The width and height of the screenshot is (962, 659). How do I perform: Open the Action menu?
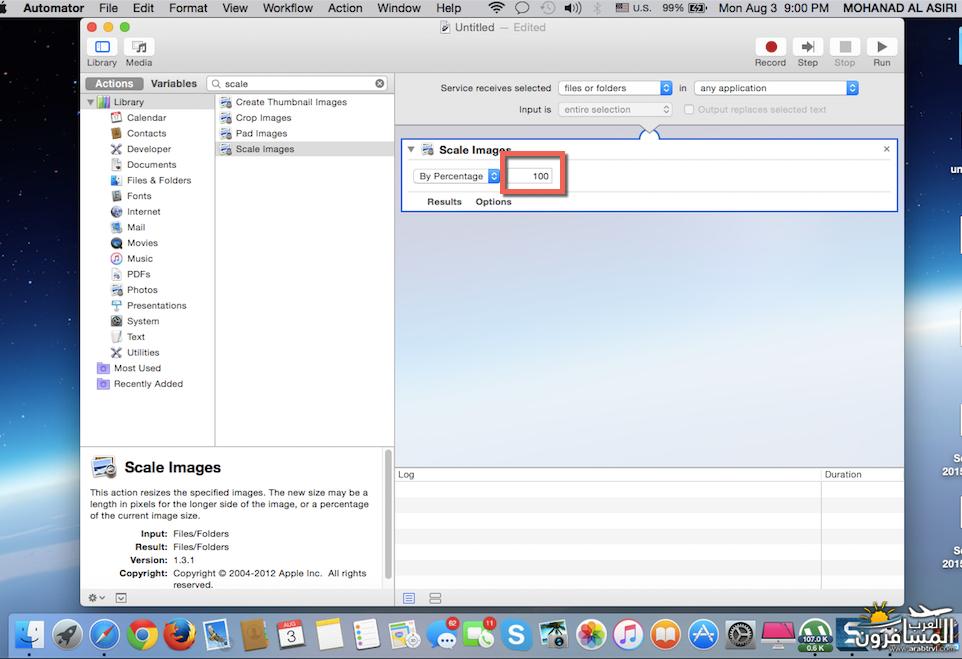click(345, 8)
